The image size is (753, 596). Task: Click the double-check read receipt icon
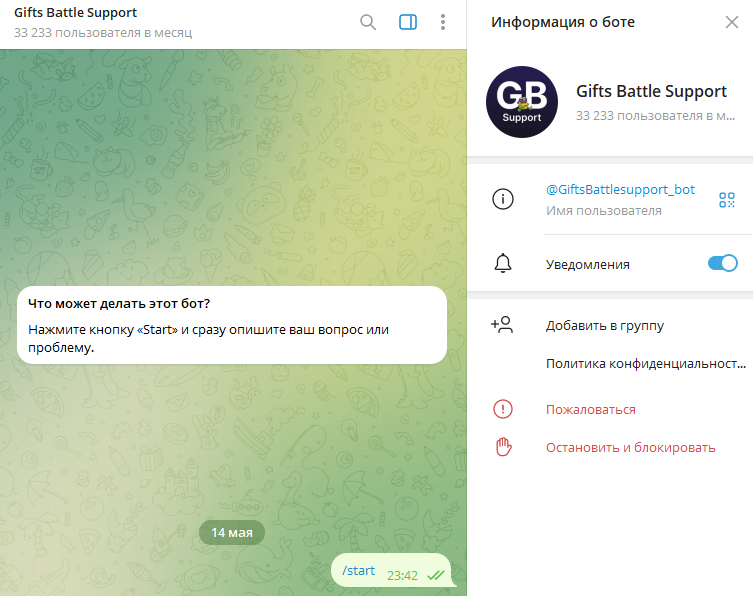(x=436, y=575)
